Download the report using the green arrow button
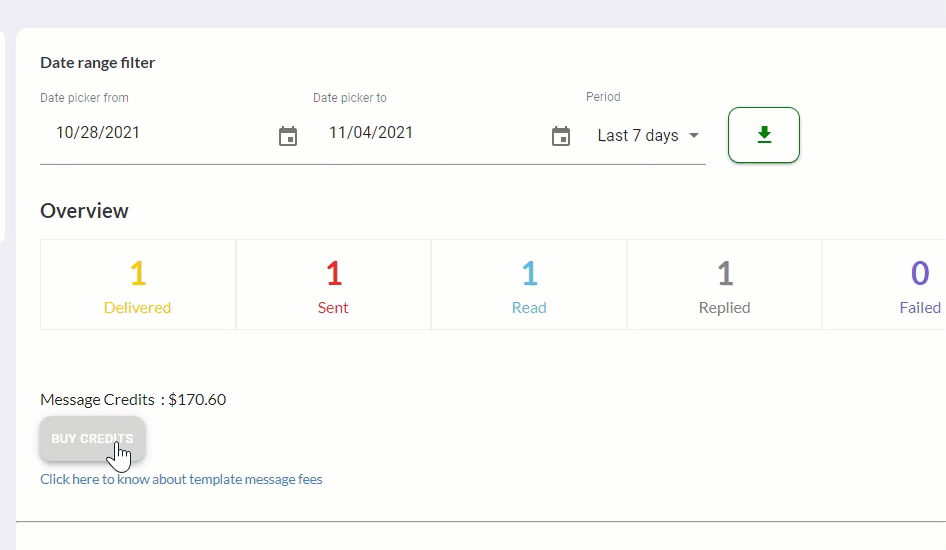The image size is (946, 550). click(x=764, y=135)
